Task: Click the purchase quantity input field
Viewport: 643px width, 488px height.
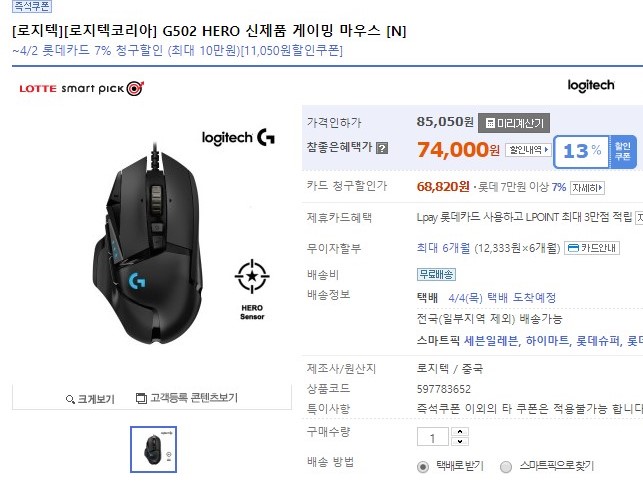Action: (x=433, y=437)
